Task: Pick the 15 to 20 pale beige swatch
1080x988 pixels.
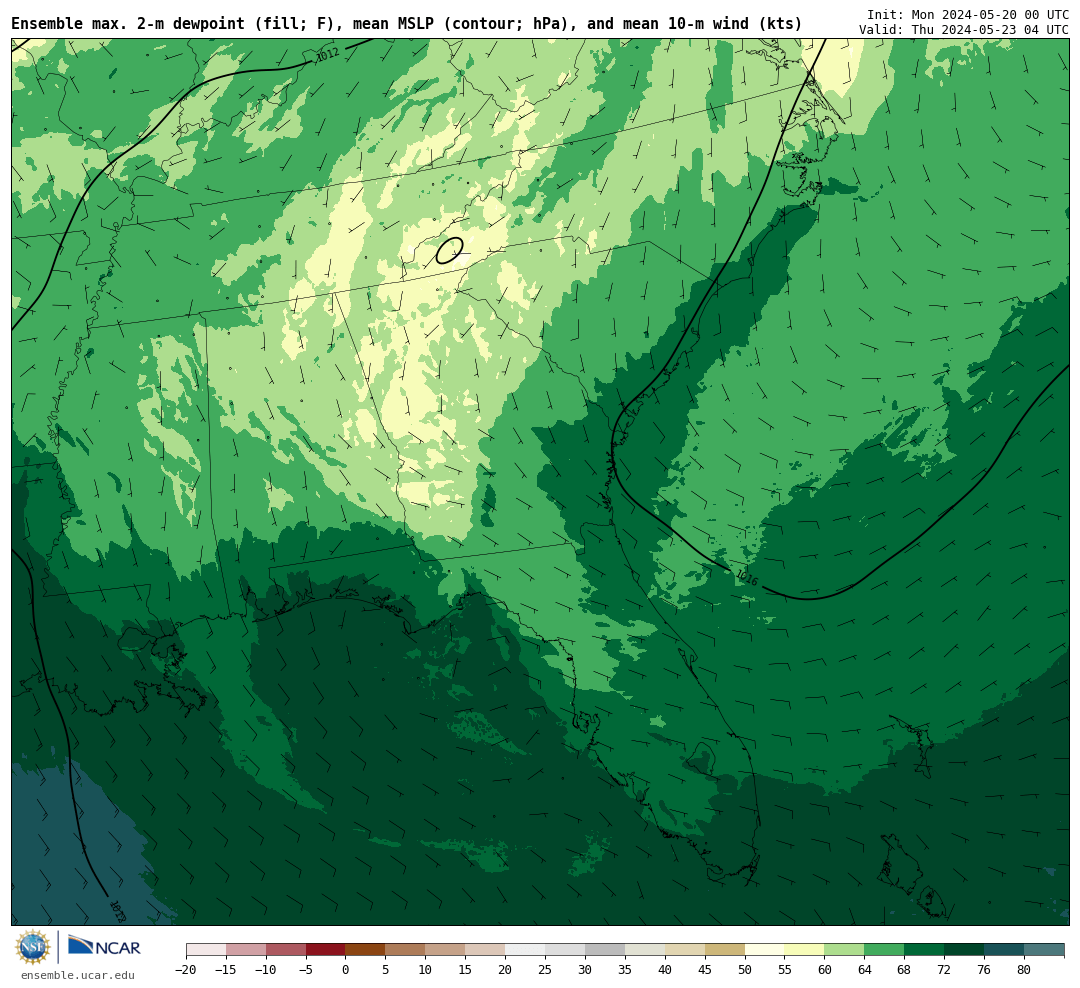Action: (x=486, y=950)
